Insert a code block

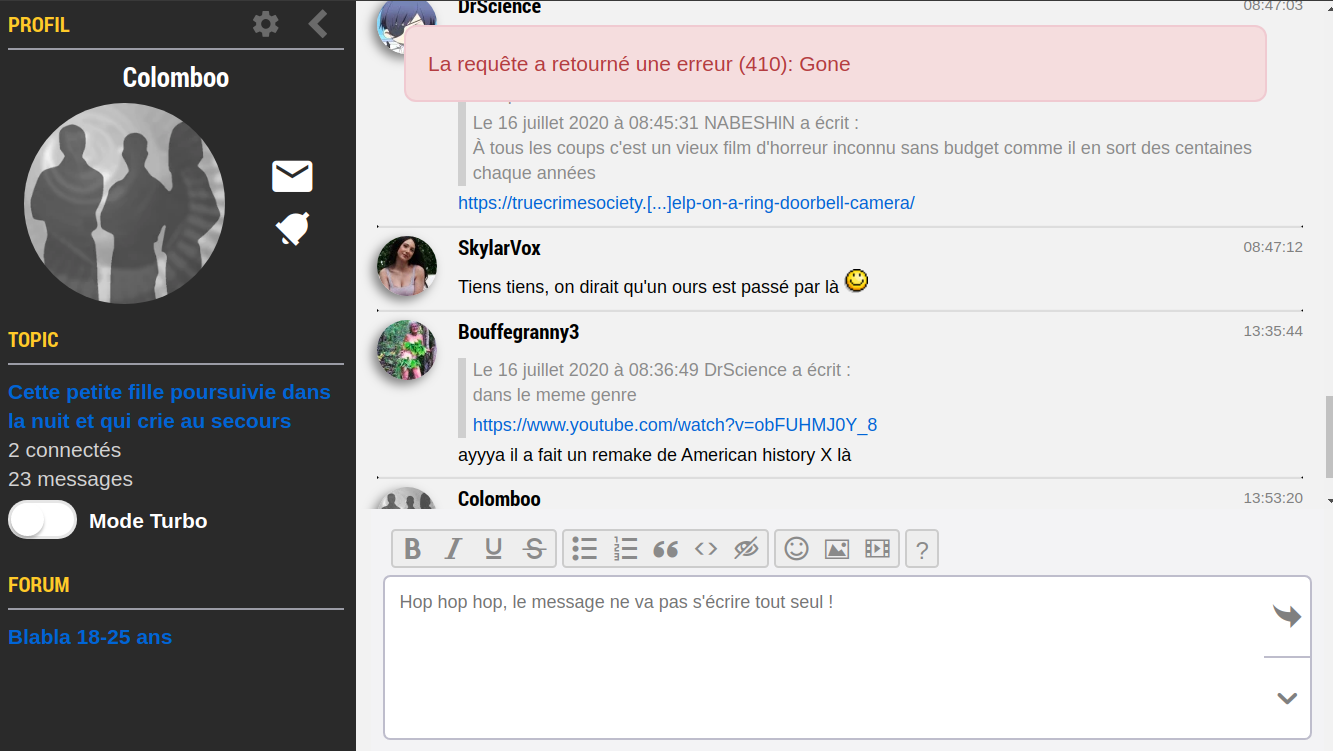[x=706, y=549]
